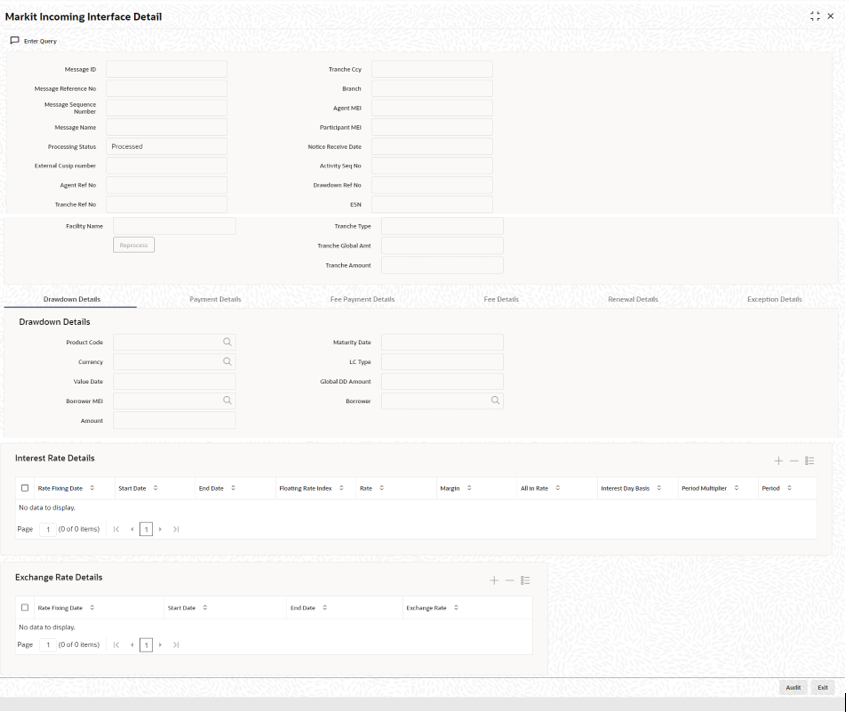Sort Exchange Rate table by Rate Fixing Date
Screen dimensions: 849x713
pyautogui.click(x=92, y=607)
